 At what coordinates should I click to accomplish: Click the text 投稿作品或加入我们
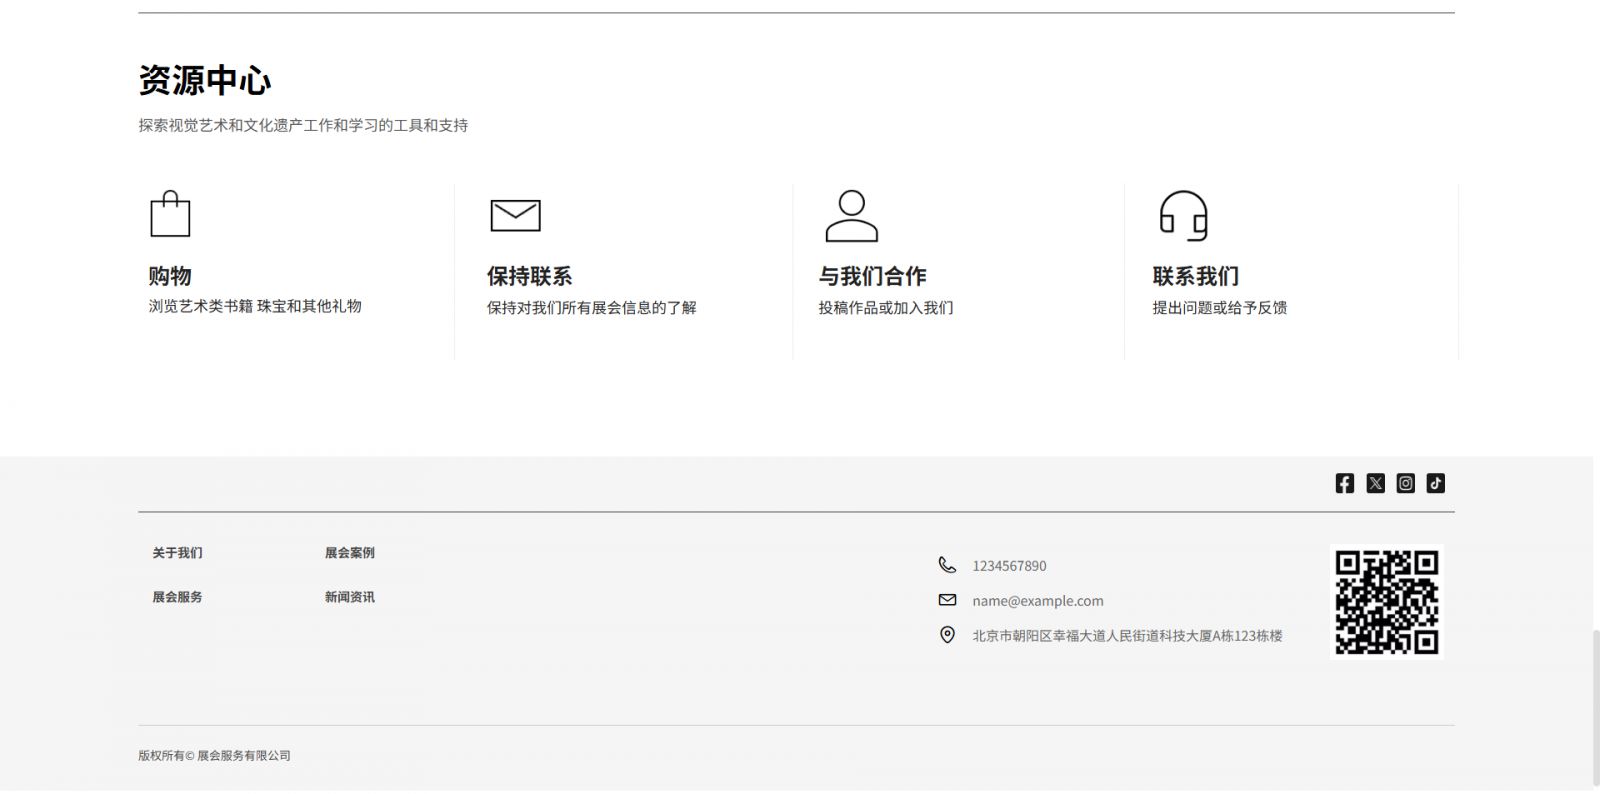886,308
